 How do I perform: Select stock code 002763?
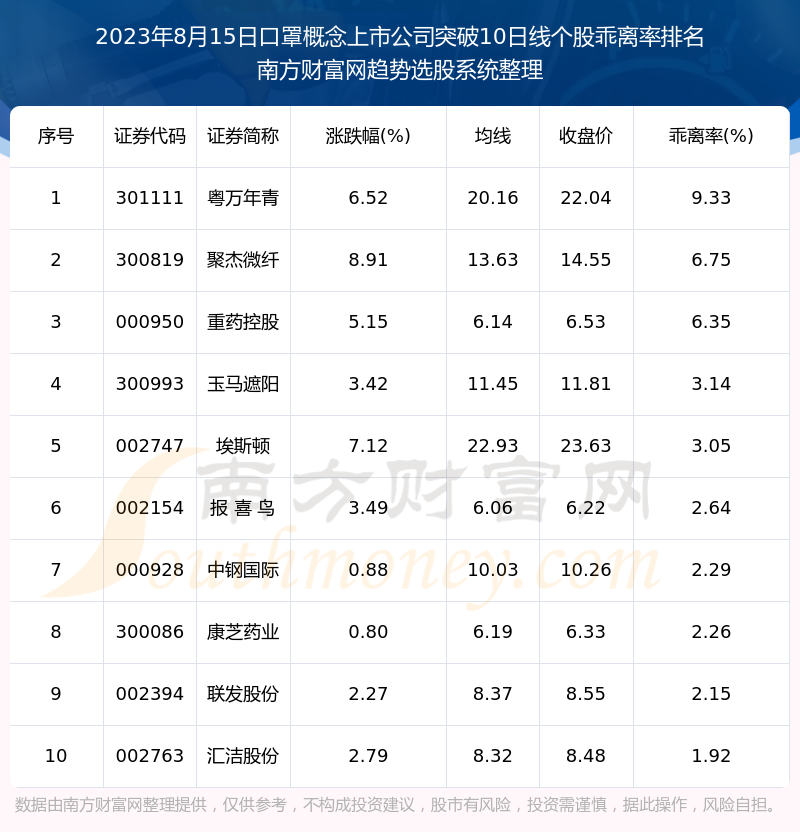(150, 756)
